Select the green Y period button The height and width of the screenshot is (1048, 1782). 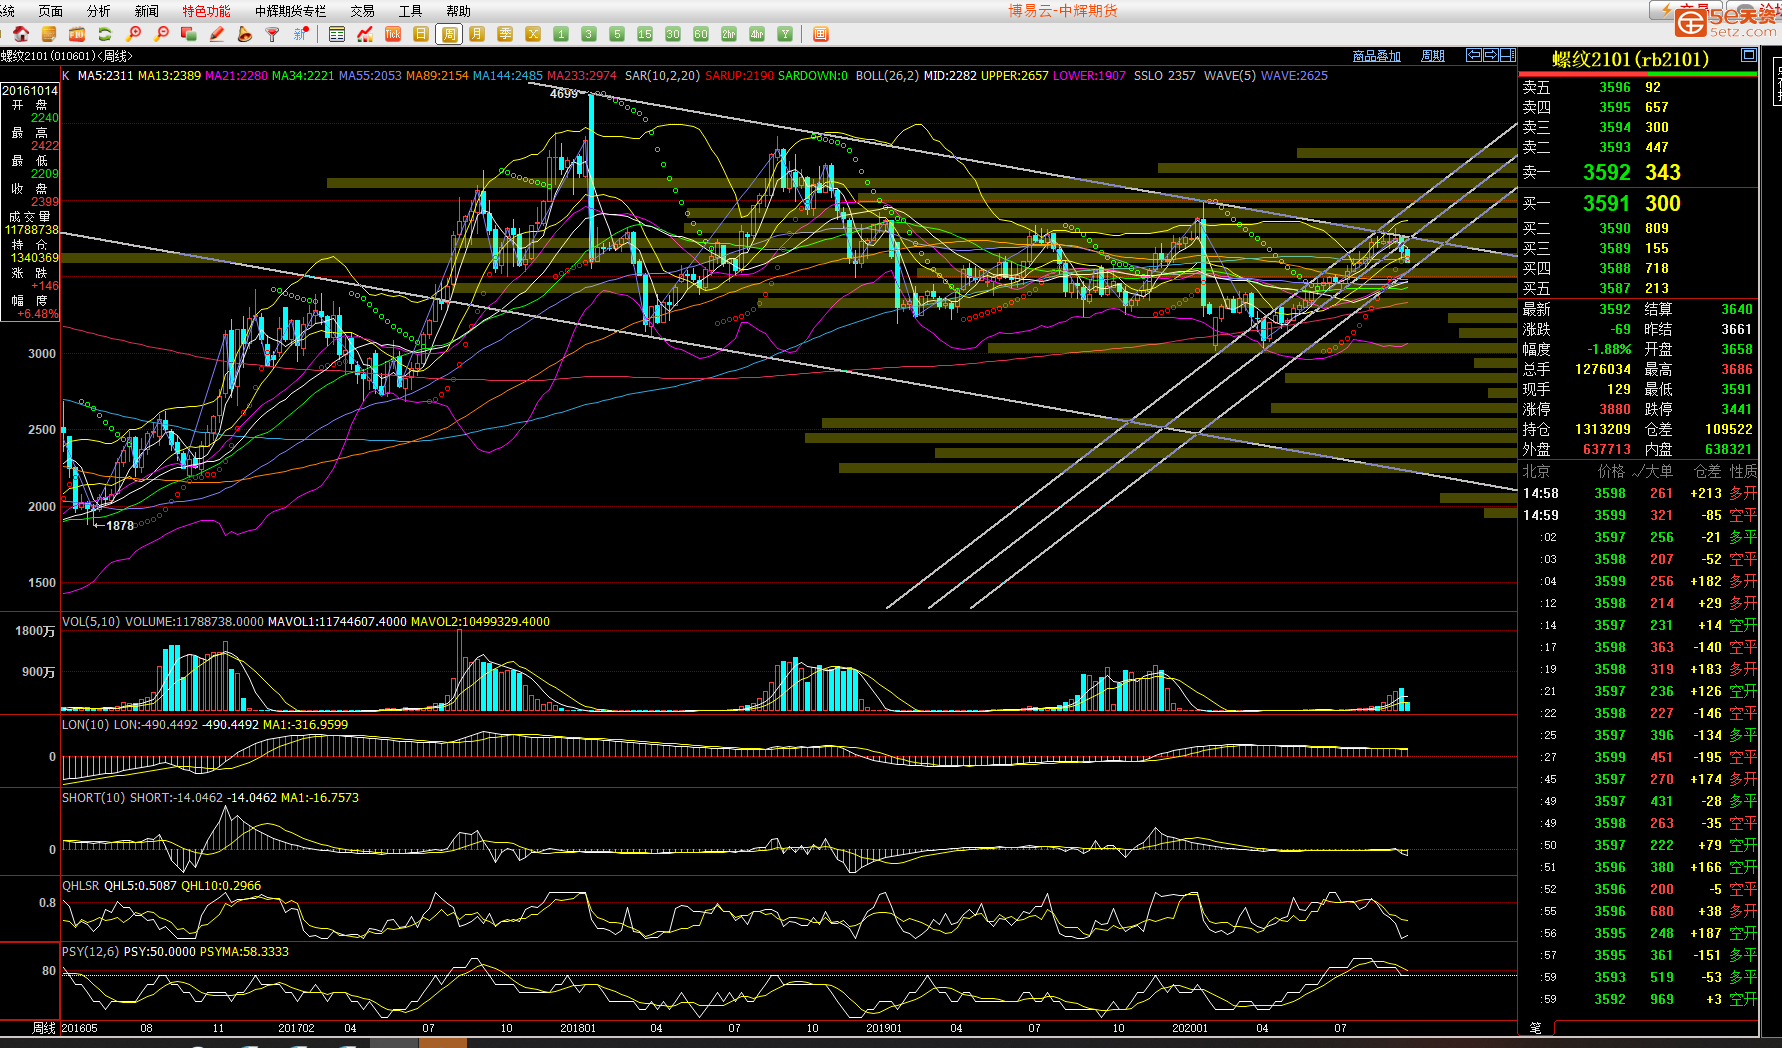[x=785, y=34]
